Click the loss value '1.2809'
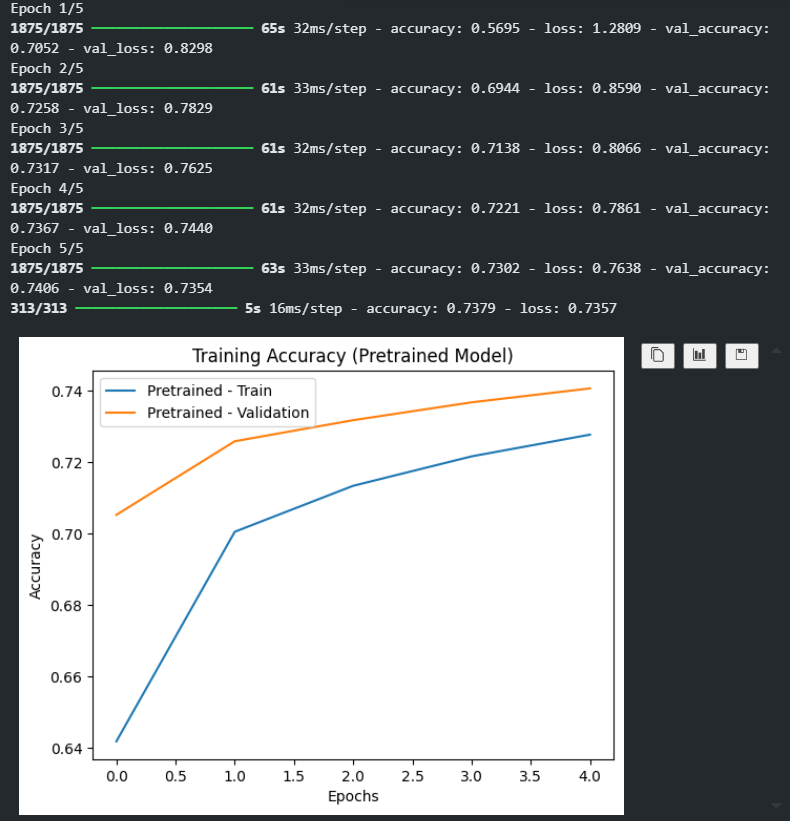790x821 pixels. pos(616,28)
